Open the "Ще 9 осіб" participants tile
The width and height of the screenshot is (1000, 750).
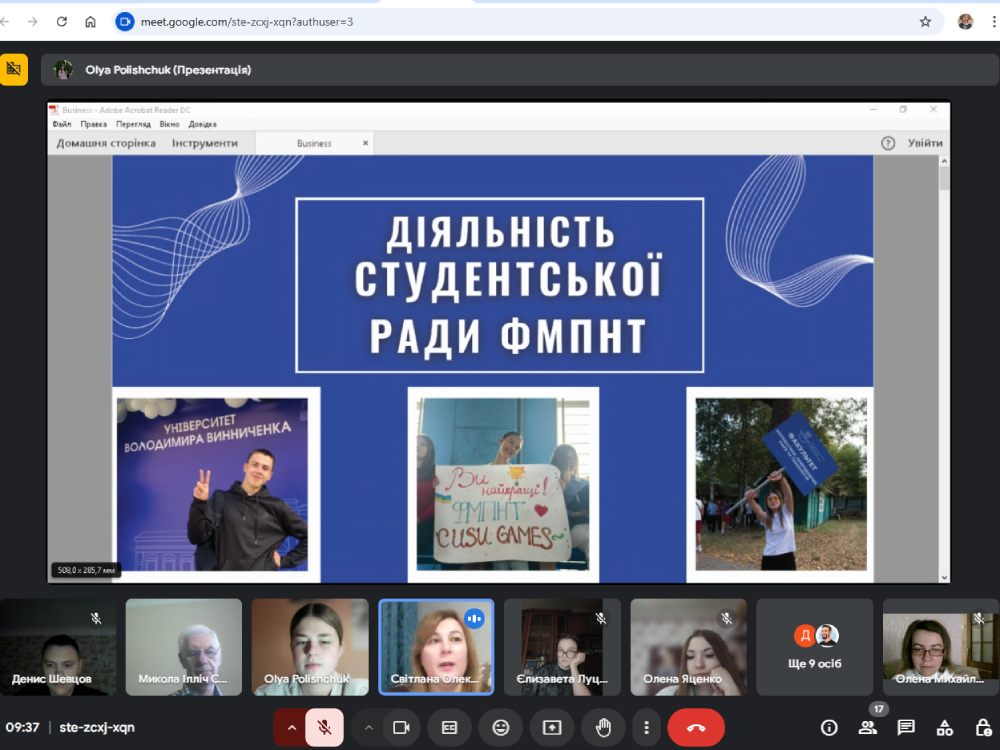(815, 647)
